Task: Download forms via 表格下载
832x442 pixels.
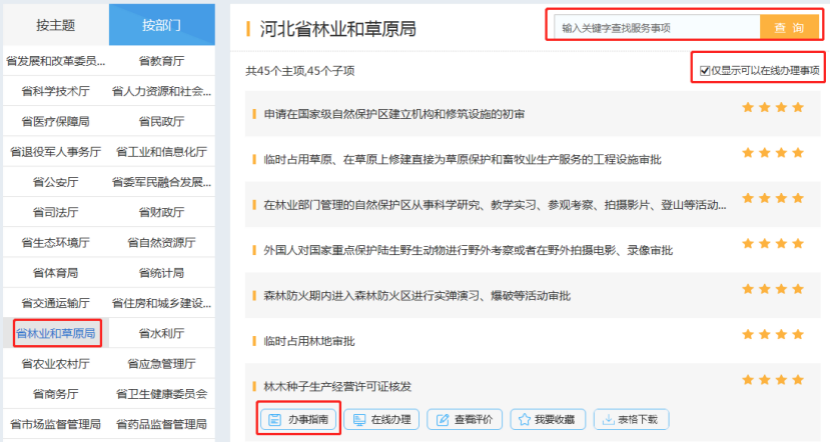Action: 632,420
